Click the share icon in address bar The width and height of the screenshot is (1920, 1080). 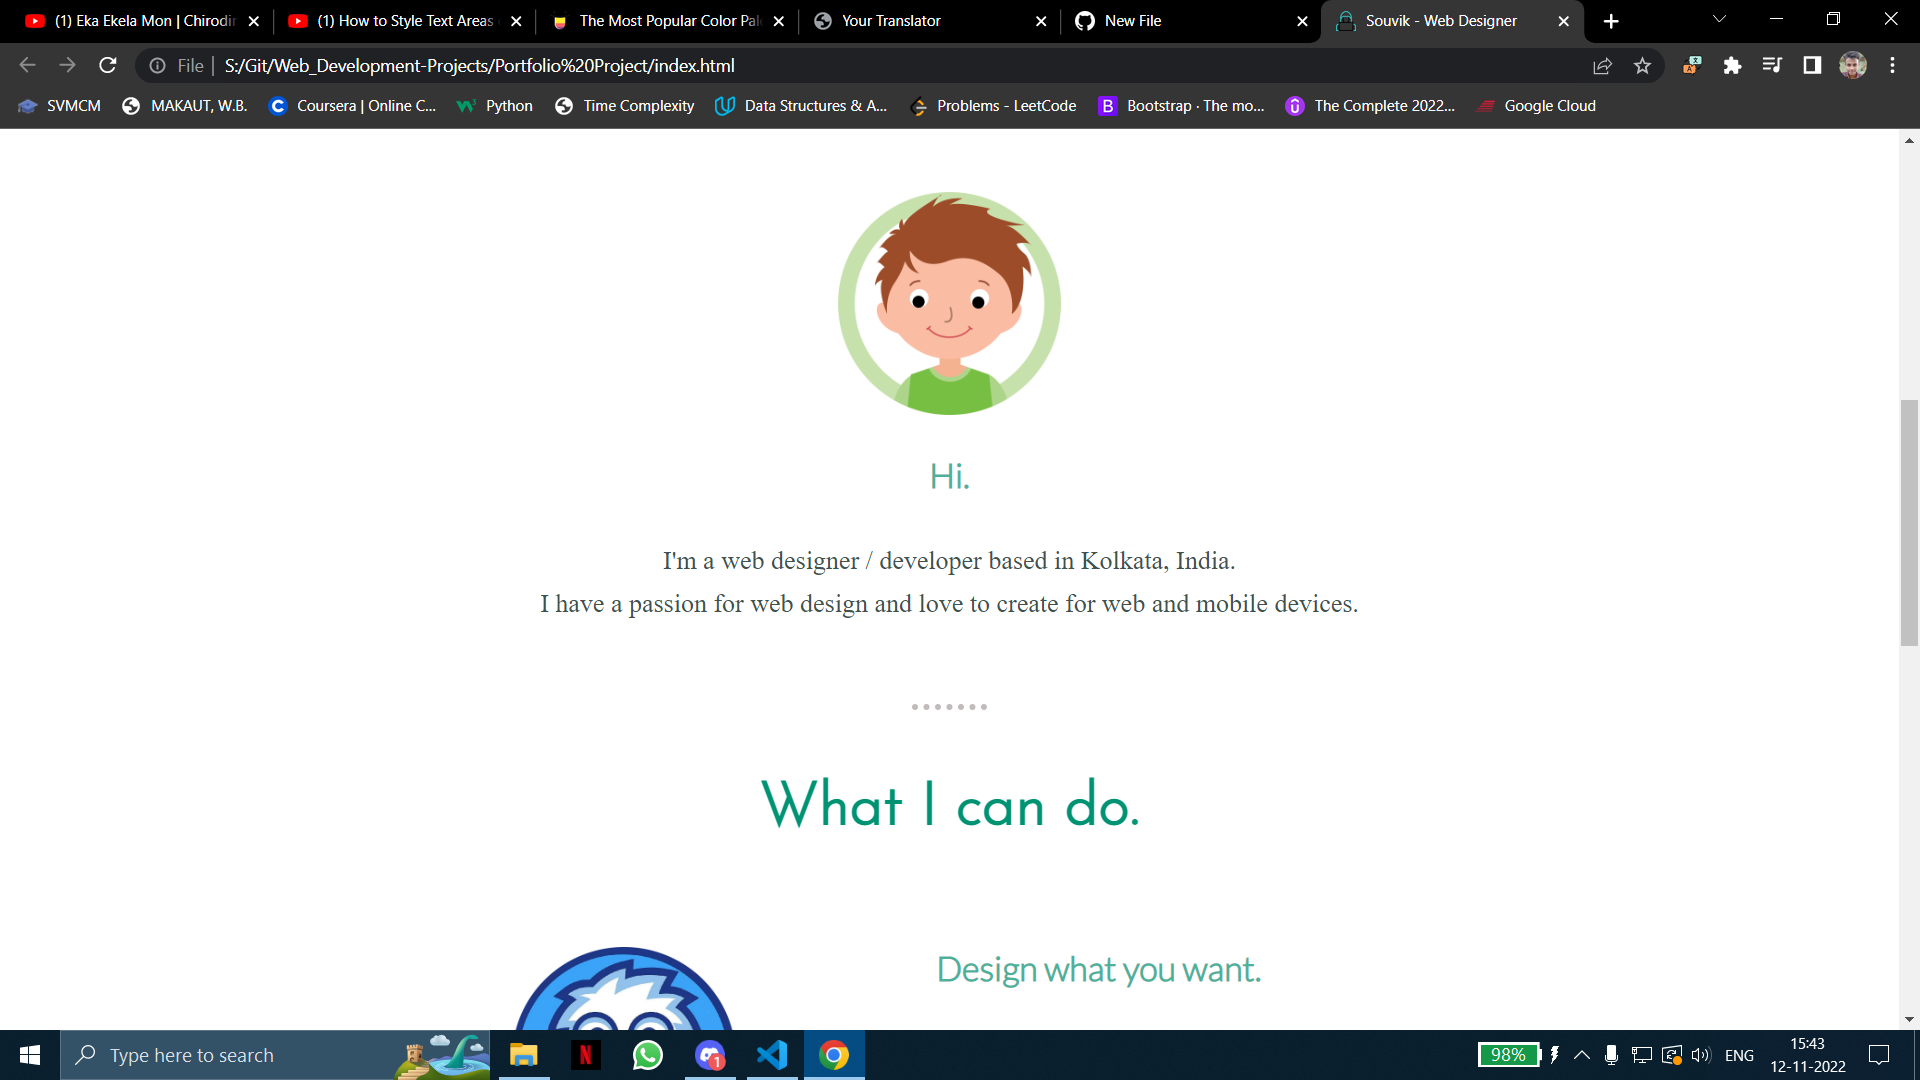(x=1602, y=65)
